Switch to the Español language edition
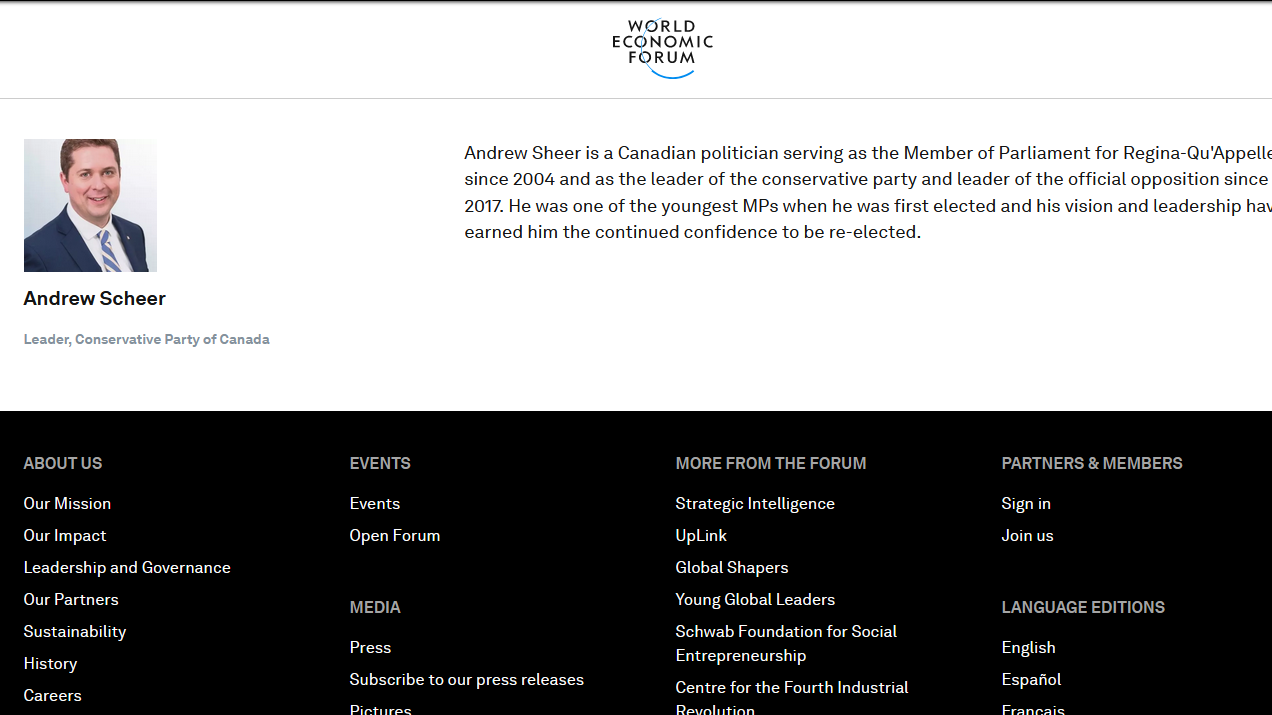This screenshot has height=715, width=1272. [1031, 679]
